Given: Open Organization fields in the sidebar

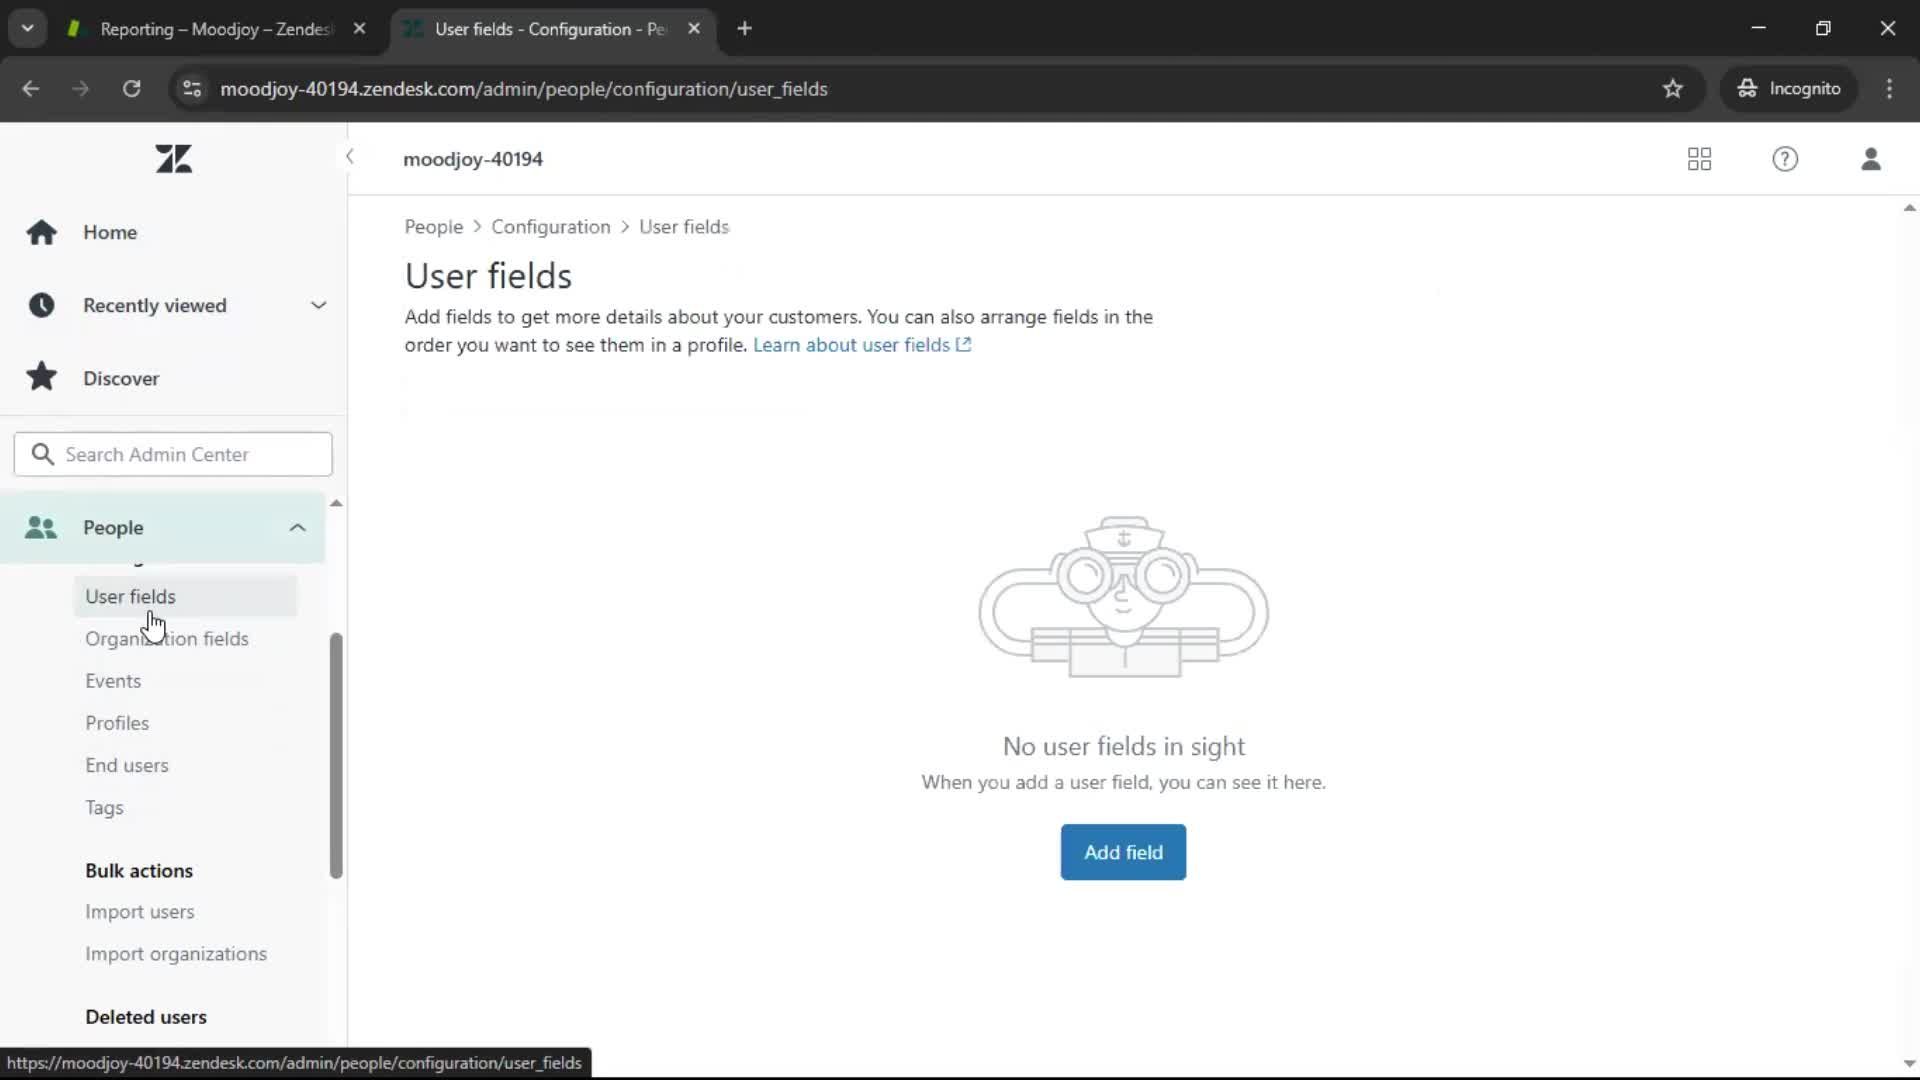Looking at the screenshot, I should click(167, 639).
